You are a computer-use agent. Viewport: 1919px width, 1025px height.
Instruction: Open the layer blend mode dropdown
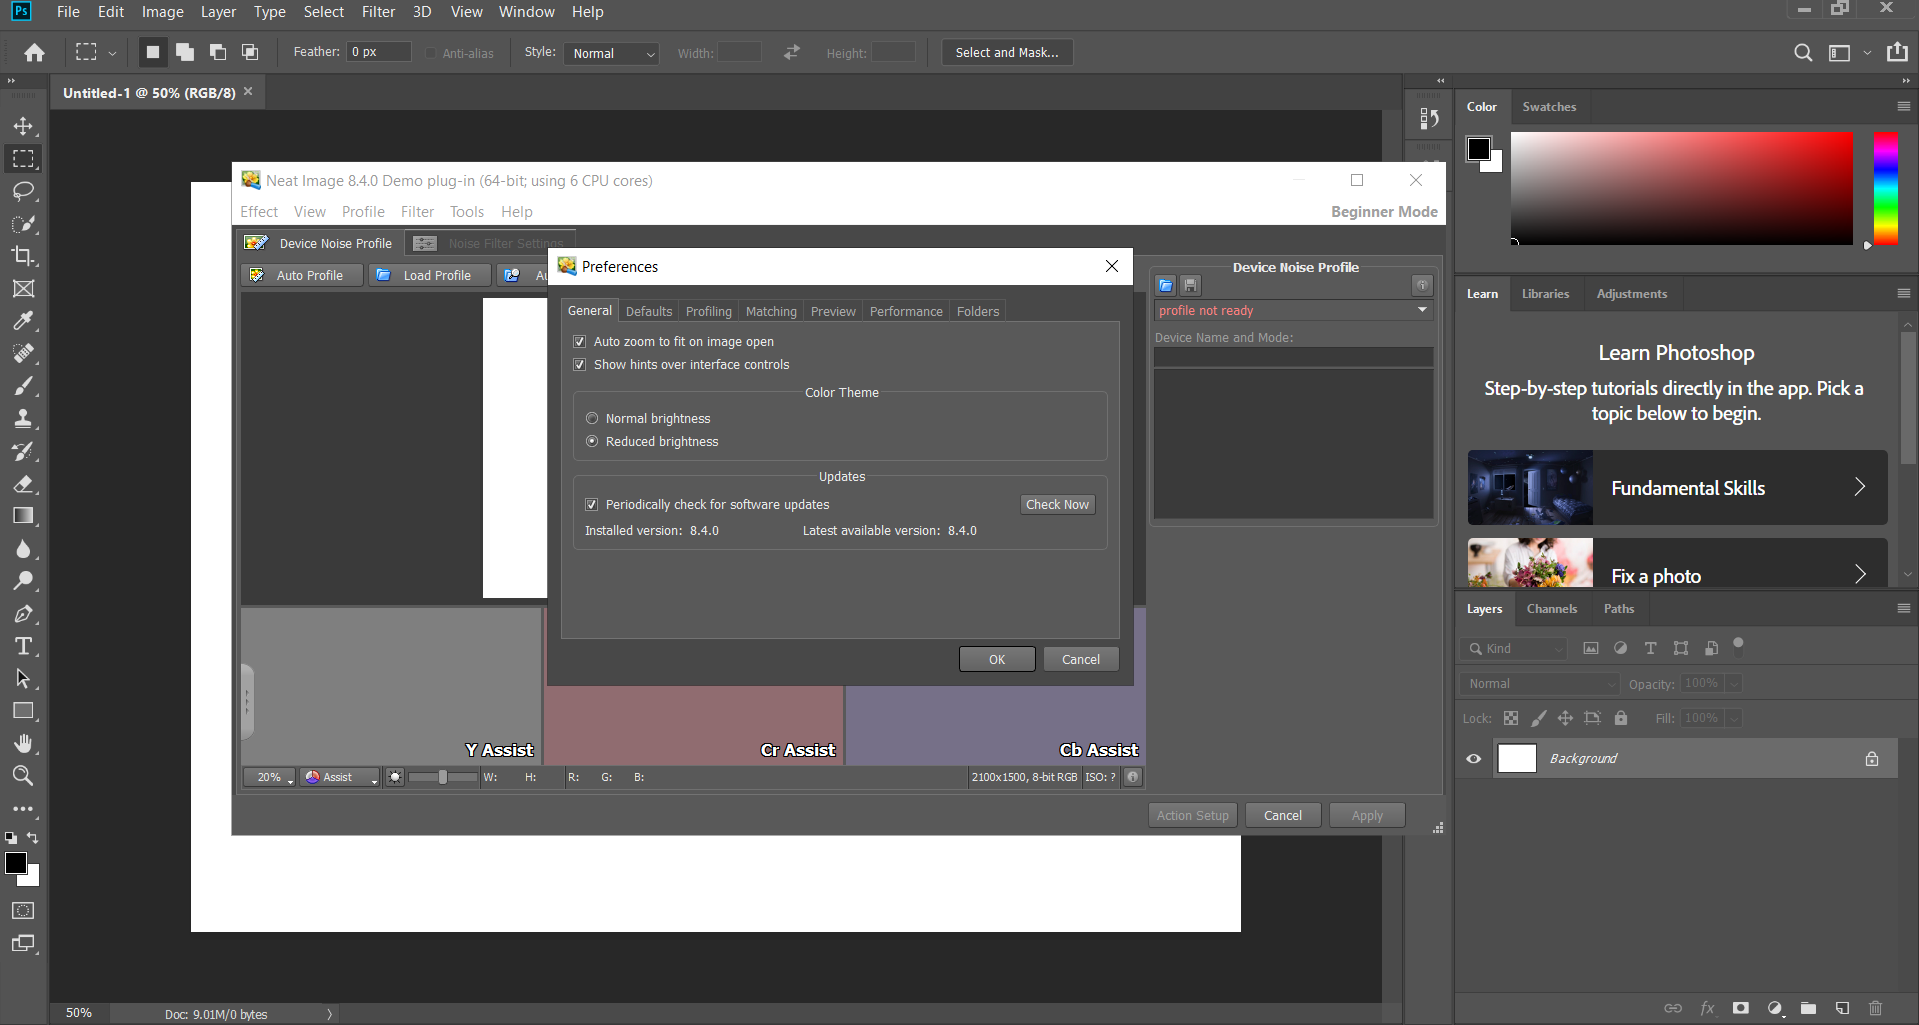click(x=1539, y=684)
